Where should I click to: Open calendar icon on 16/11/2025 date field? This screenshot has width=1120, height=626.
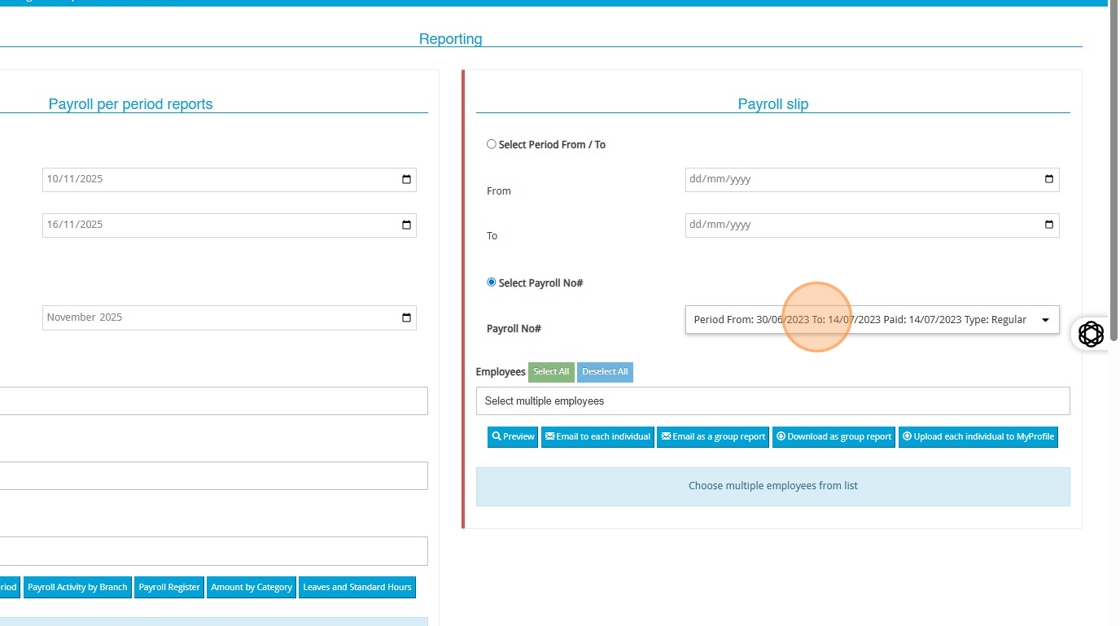pyautogui.click(x=406, y=225)
